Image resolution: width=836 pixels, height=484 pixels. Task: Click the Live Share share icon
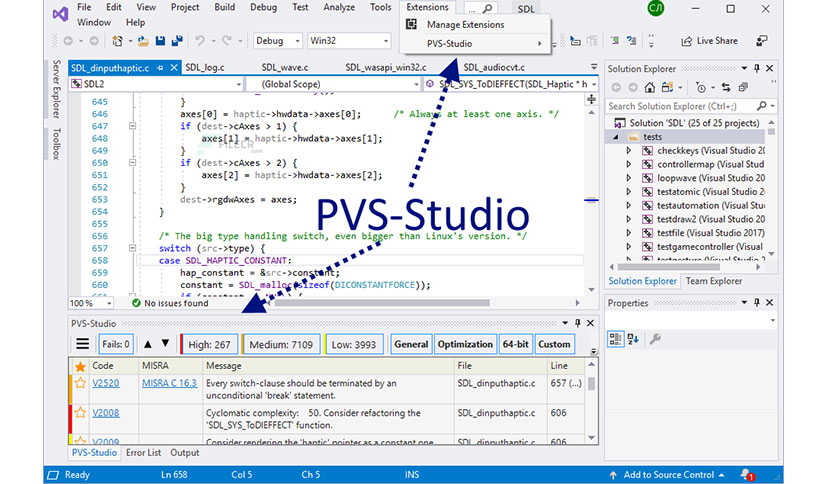click(686, 41)
